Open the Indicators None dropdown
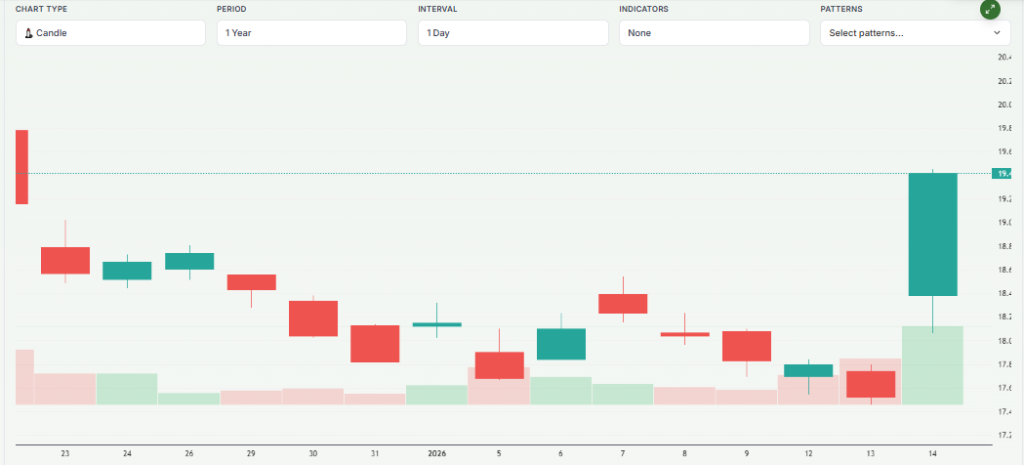Screen dimensions: 1024x465 (714, 33)
